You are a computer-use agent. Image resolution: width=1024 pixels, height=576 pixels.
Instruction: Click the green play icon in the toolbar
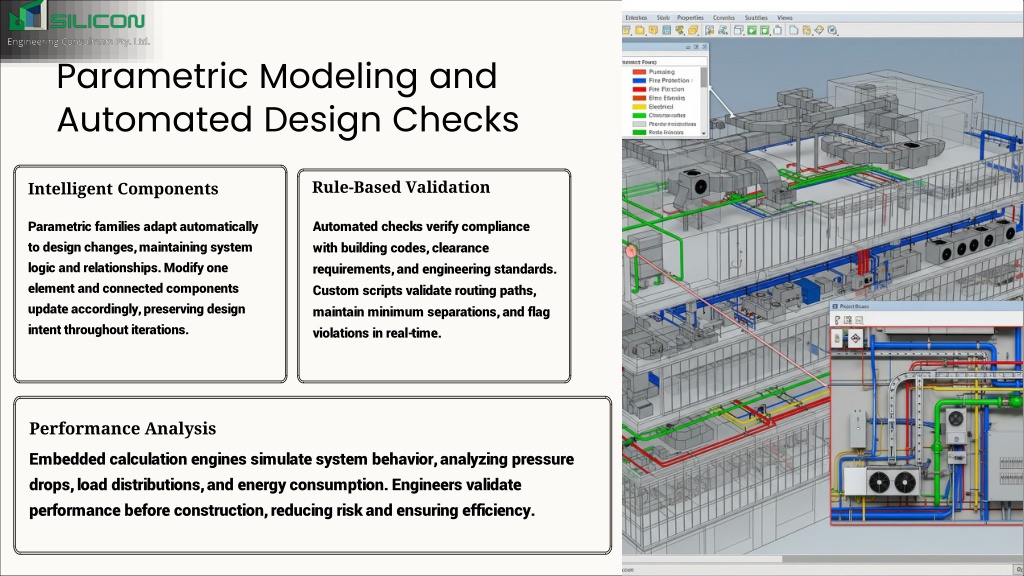[x=752, y=30]
